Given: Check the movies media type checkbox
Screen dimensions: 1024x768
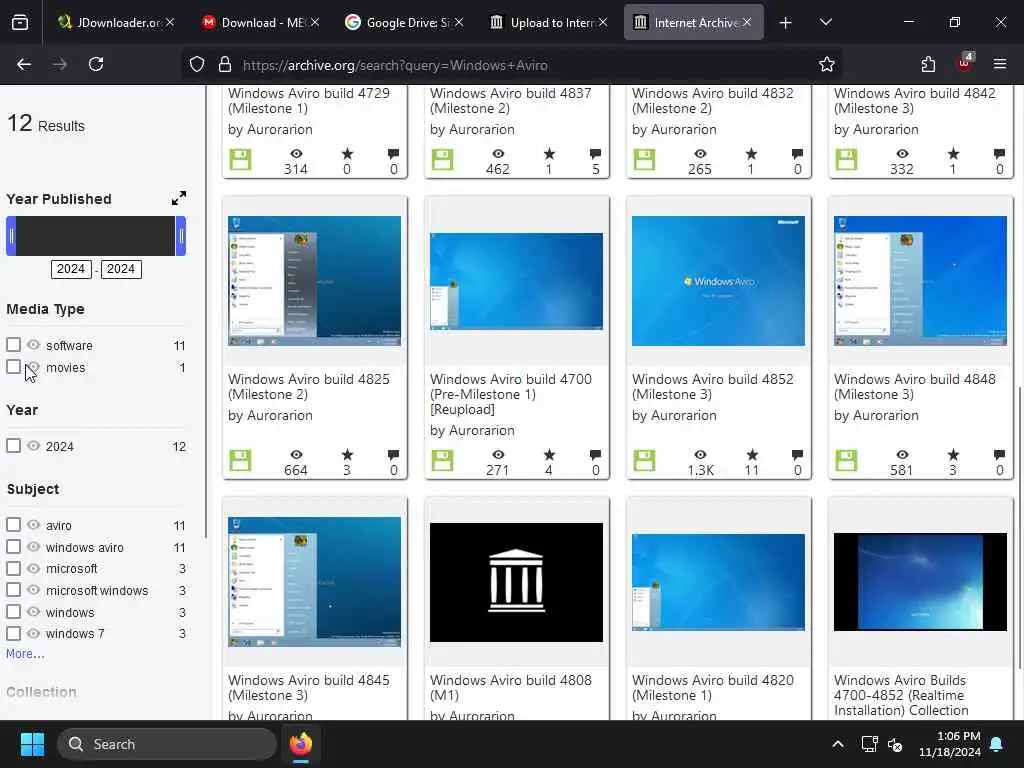Looking at the screenshot, I should point(13,366).
